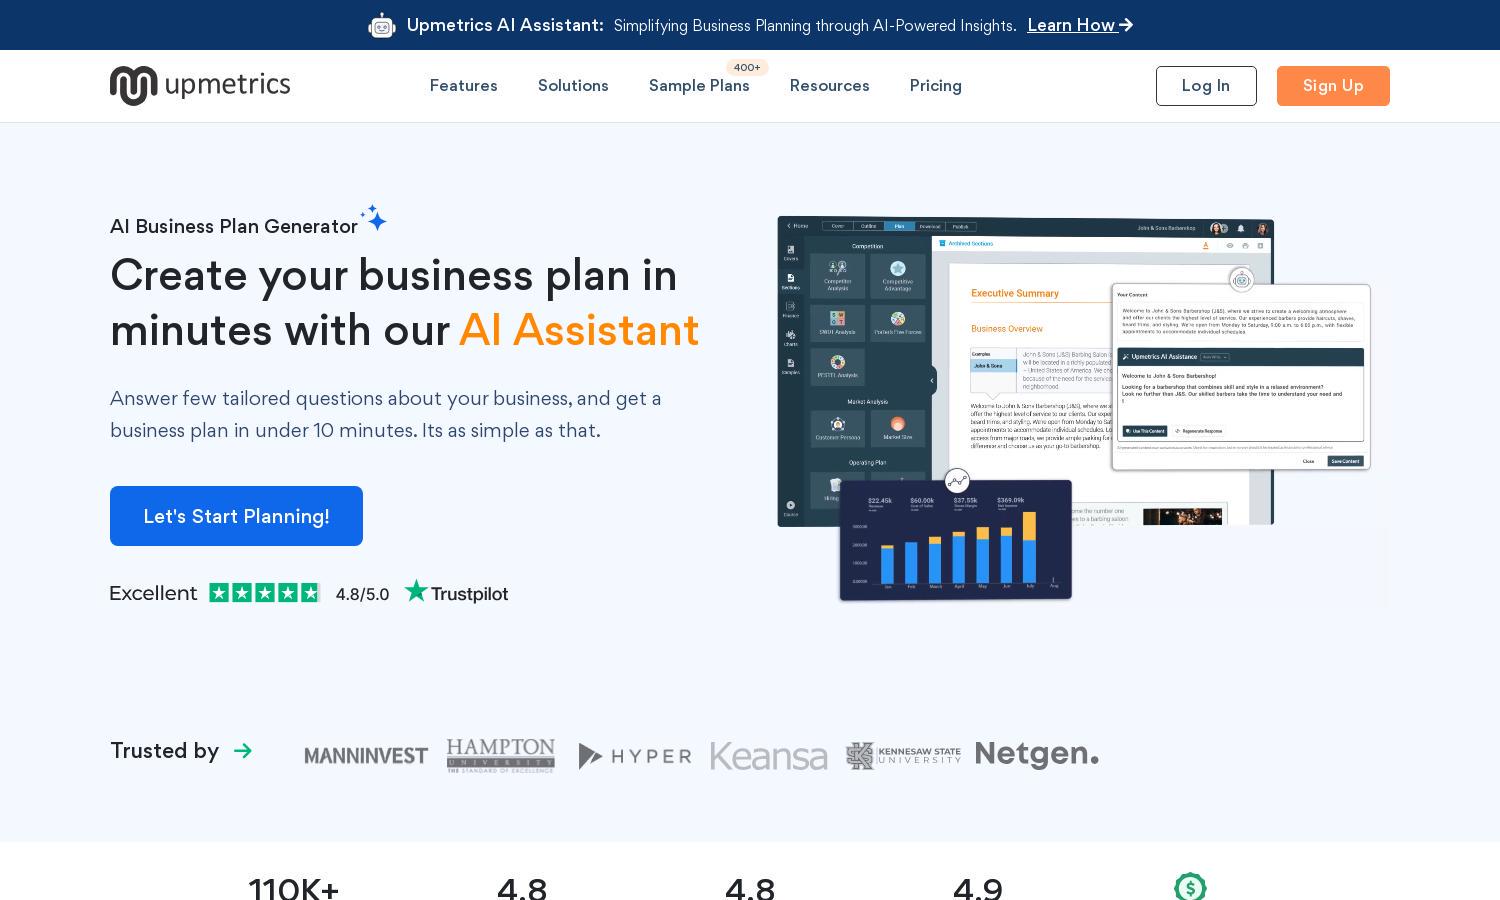Screen dimensions: 1500x900
Task: Click the 400+ badge above Sample Plans
Action: 747,67
